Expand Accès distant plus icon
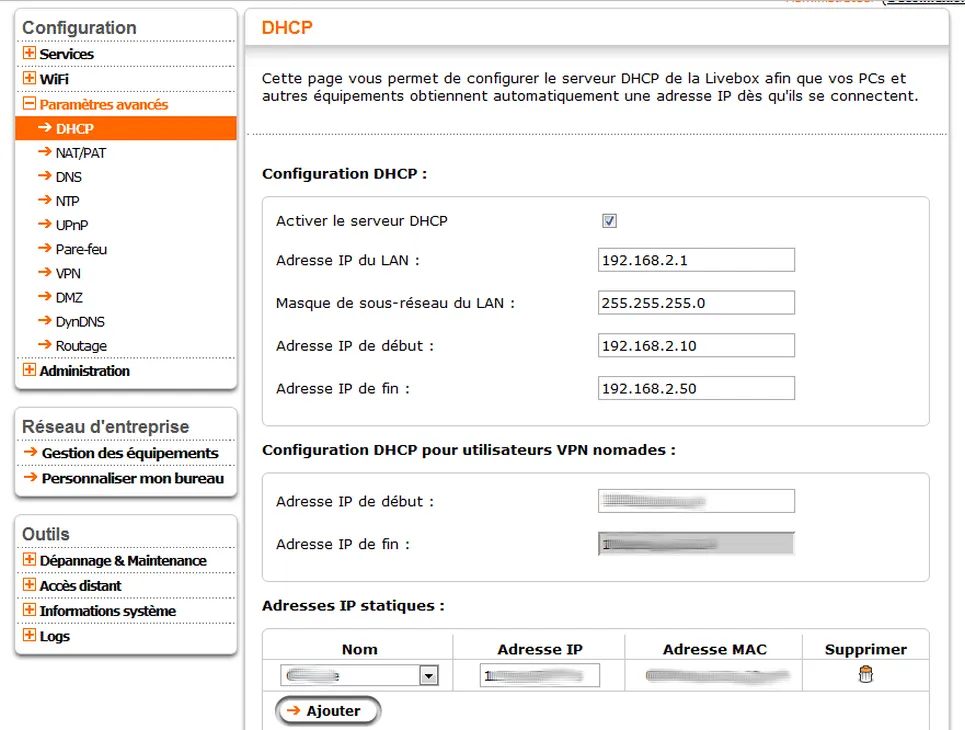Viewport: 965px width, 730px height. 29,585
